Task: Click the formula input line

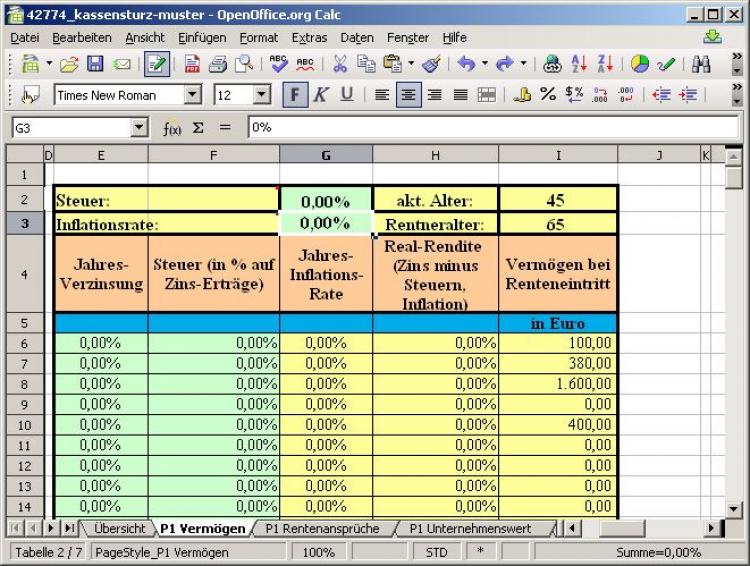Action: [490, 128]
